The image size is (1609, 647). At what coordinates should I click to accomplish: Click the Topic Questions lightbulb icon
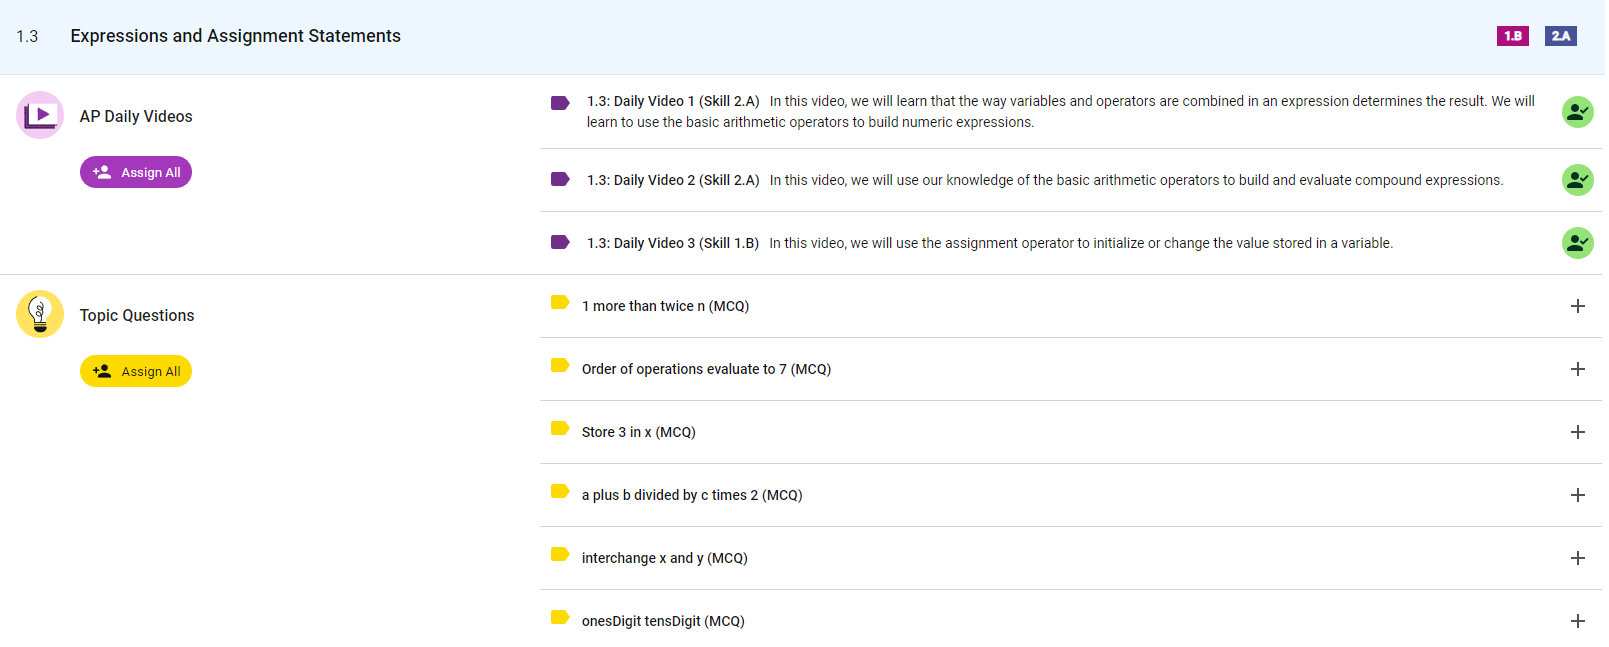click(40, 314)
